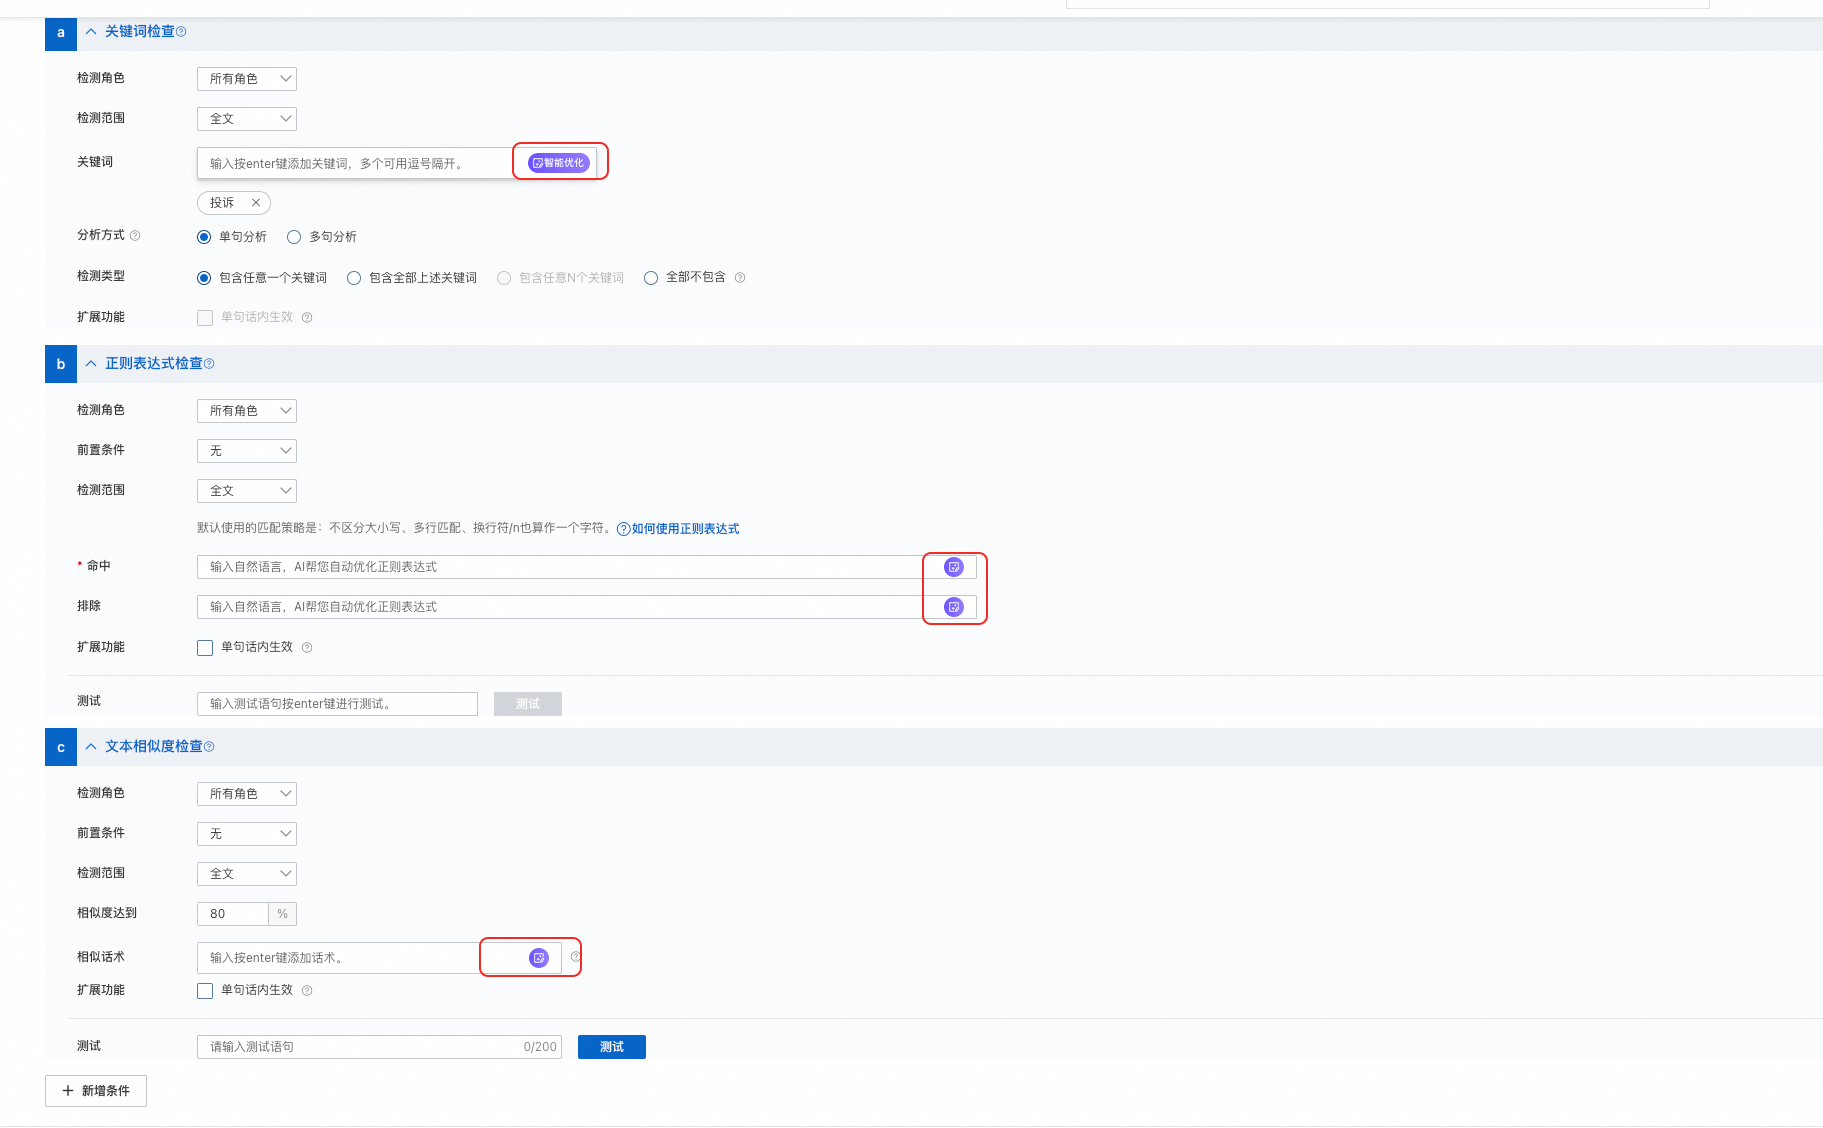Click AI optimize icon in 排除 field
Image resolution: width=1823 pixels, height=1128 pixels.
(954, 607)
